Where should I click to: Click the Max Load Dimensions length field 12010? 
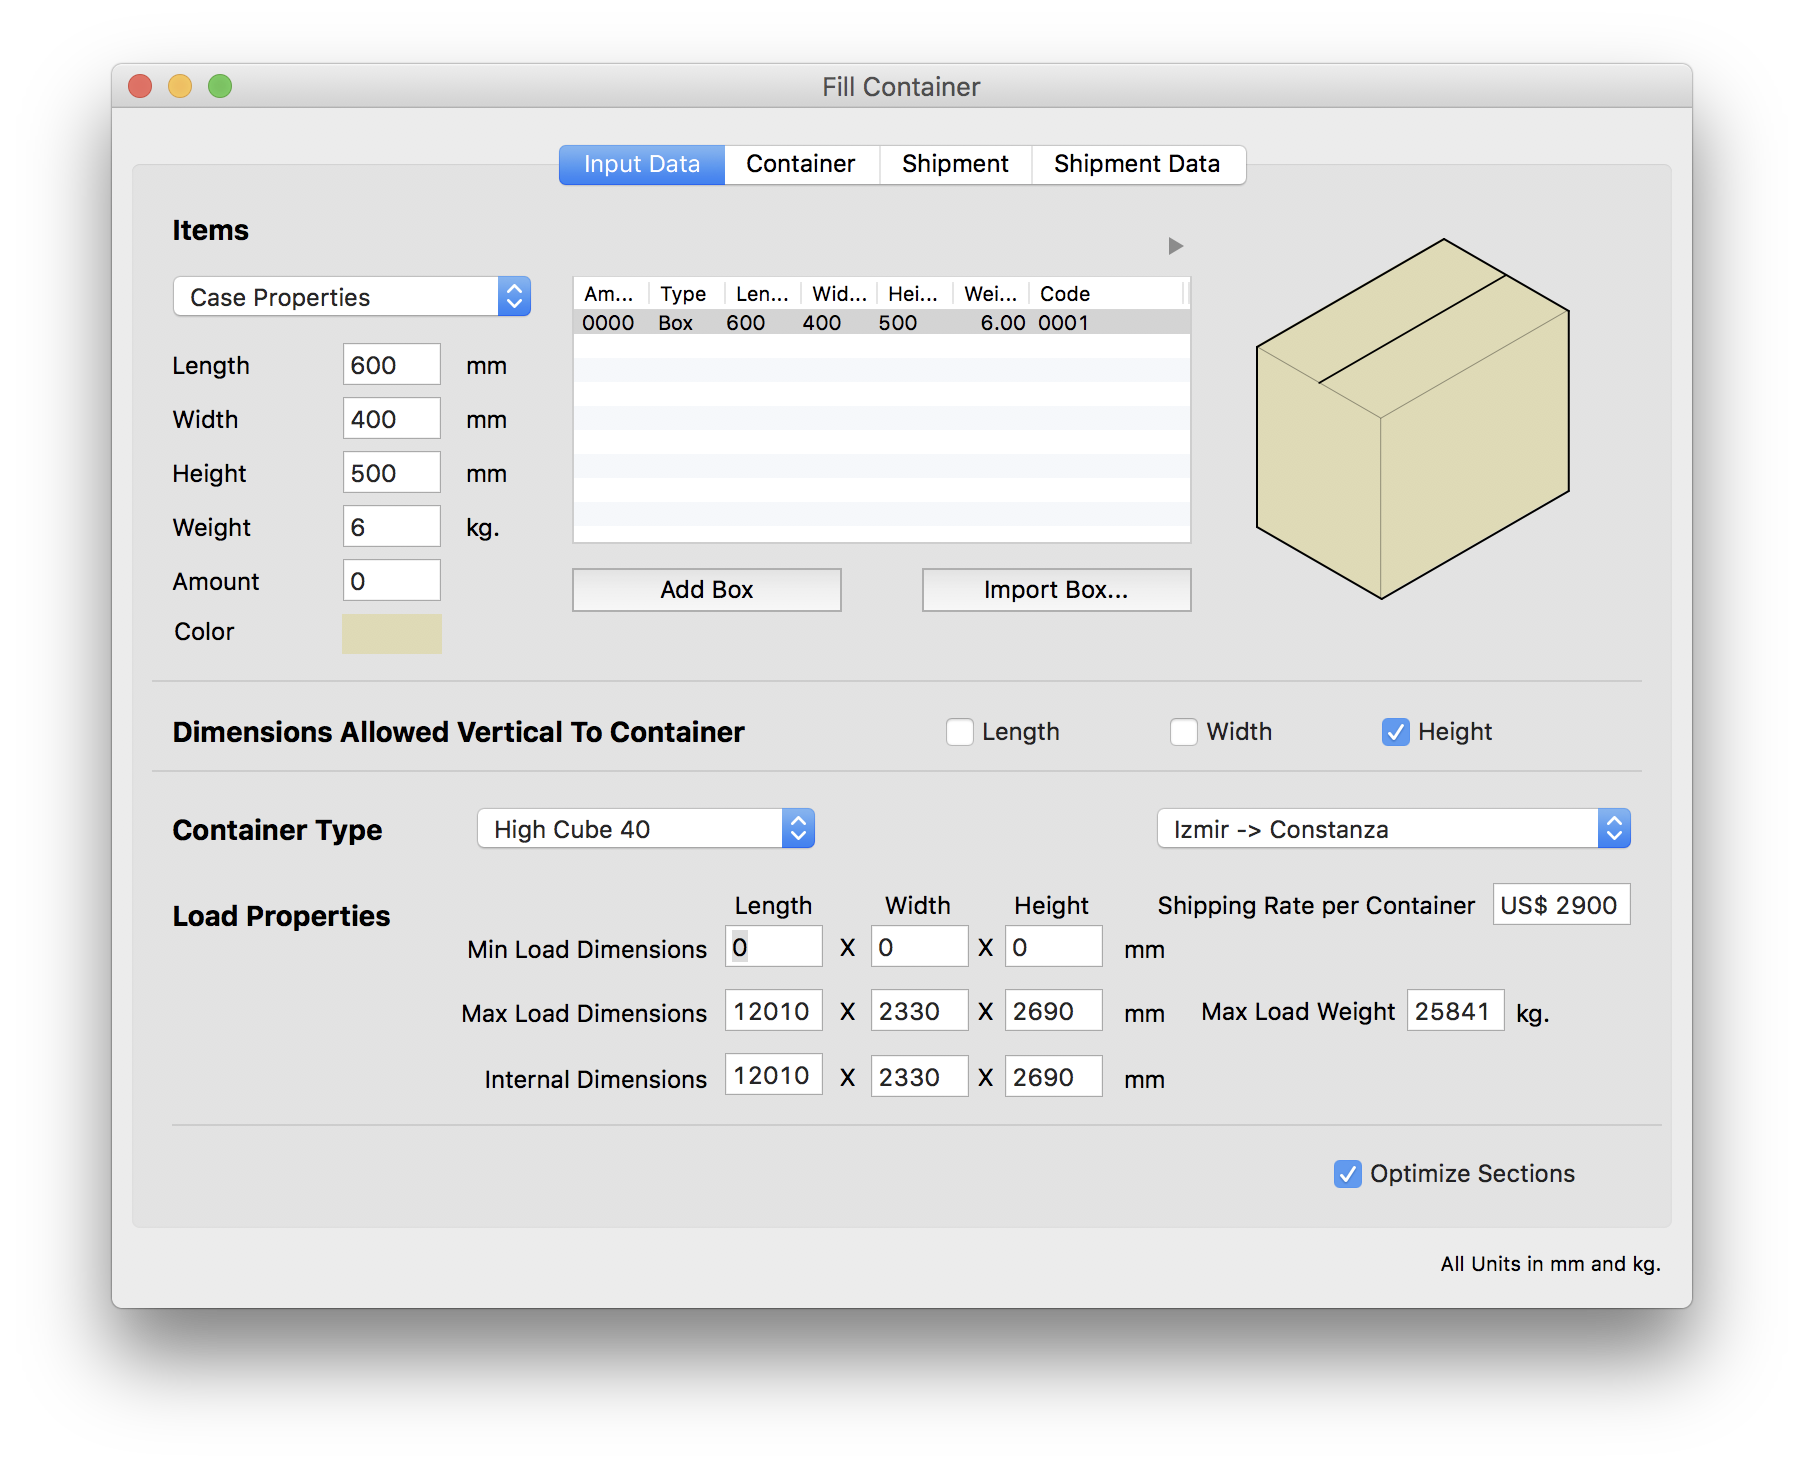pos(774,1011)
